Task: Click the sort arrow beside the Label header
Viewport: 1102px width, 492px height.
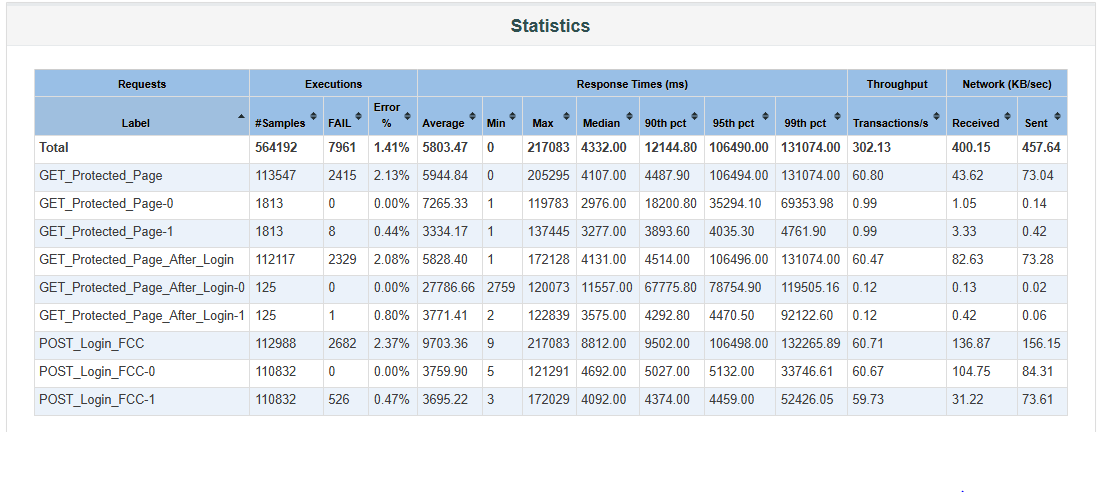Action: click(x=241, y=116)
